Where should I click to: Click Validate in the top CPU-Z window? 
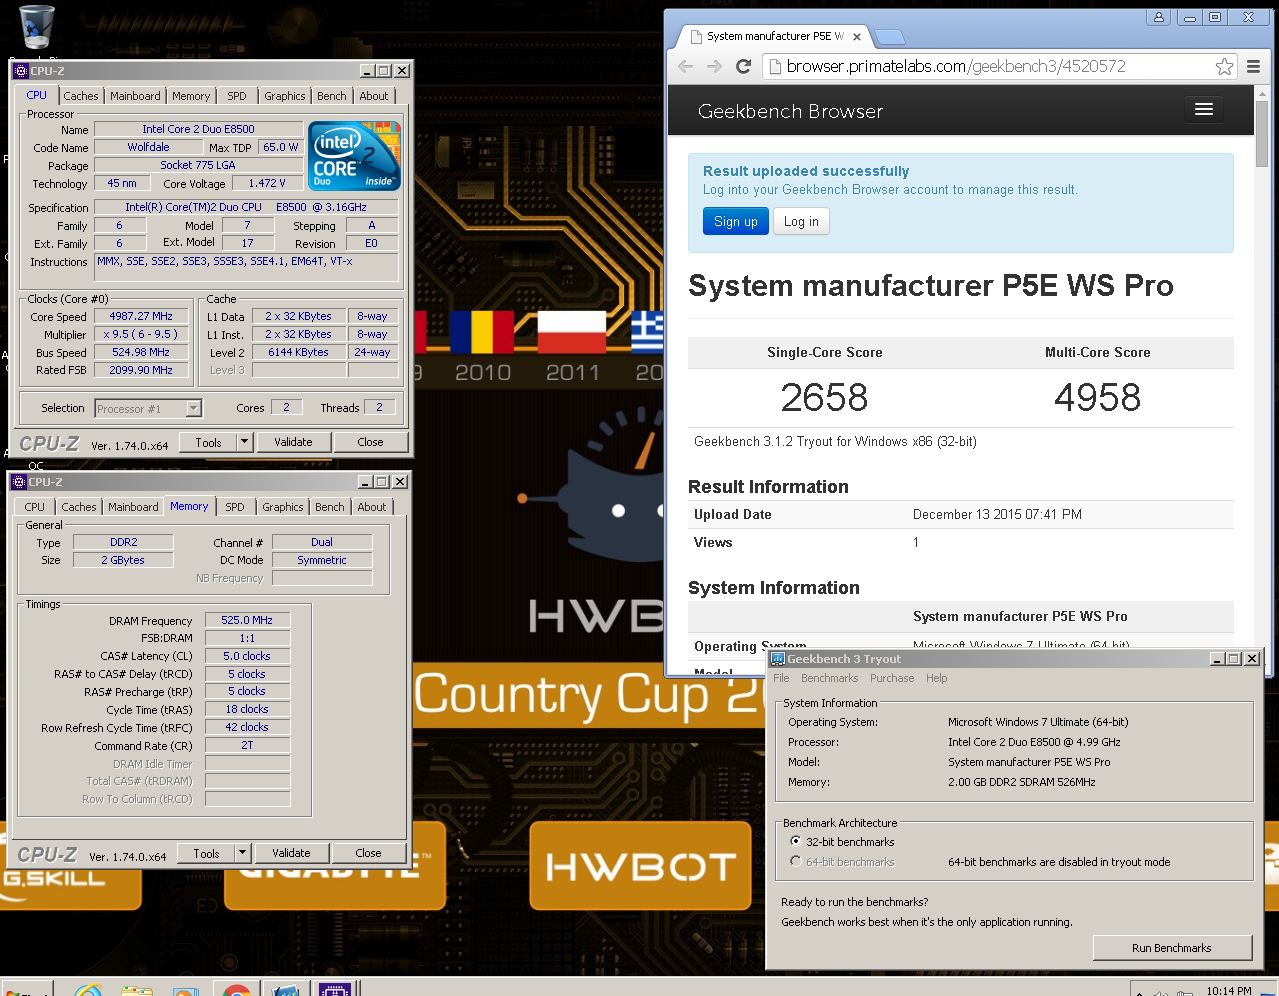293,442
